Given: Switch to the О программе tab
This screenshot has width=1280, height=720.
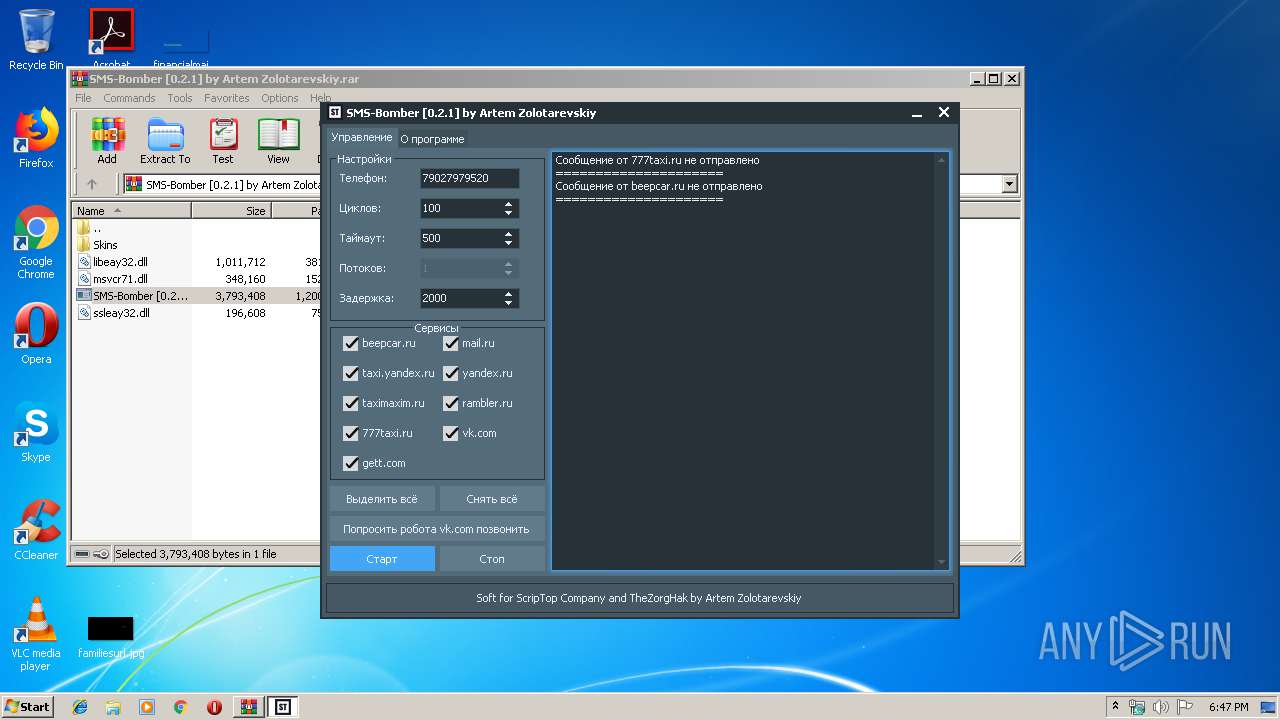Looking at the screenshot, I should coord(432,139).
